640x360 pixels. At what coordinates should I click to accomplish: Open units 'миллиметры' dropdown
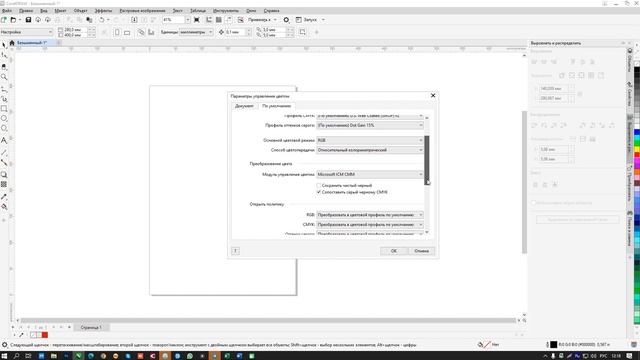coord(196,32)
